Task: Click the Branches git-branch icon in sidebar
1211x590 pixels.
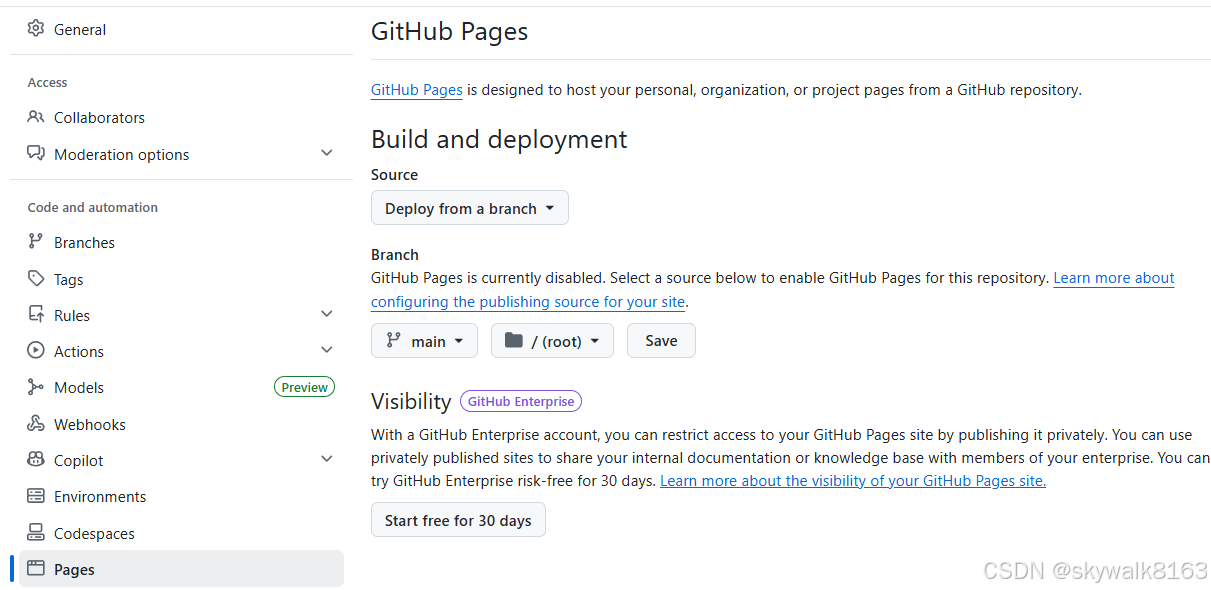Action: coord(36,242)
